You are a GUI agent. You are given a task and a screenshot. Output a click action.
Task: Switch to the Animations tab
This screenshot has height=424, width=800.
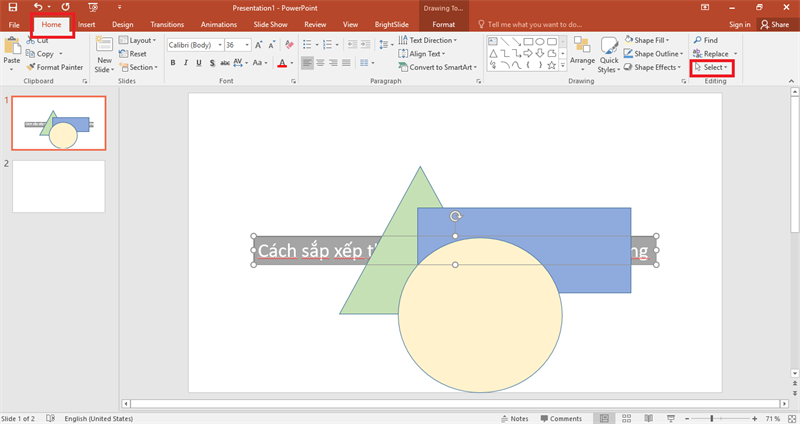218,24
